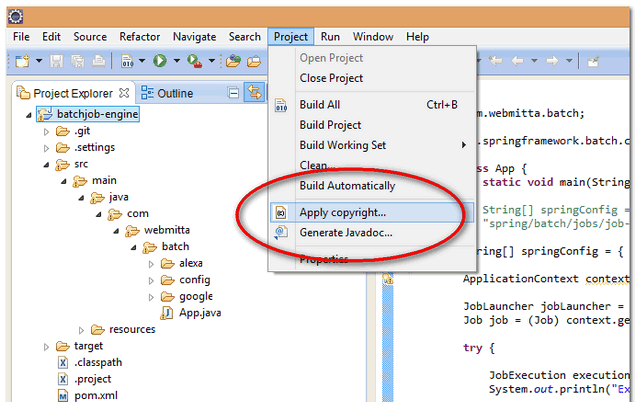Open the Run menu
The width and height of the screenshot is (636, 402).
click(330, 37)
